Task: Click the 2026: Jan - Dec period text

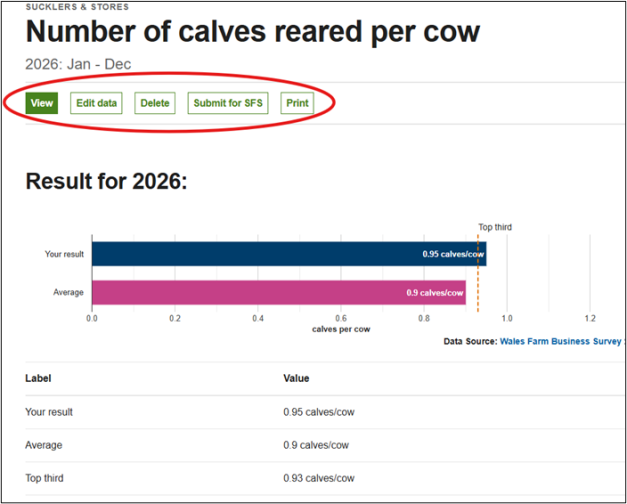Action: pyautogui.click(x=78, y=65)
